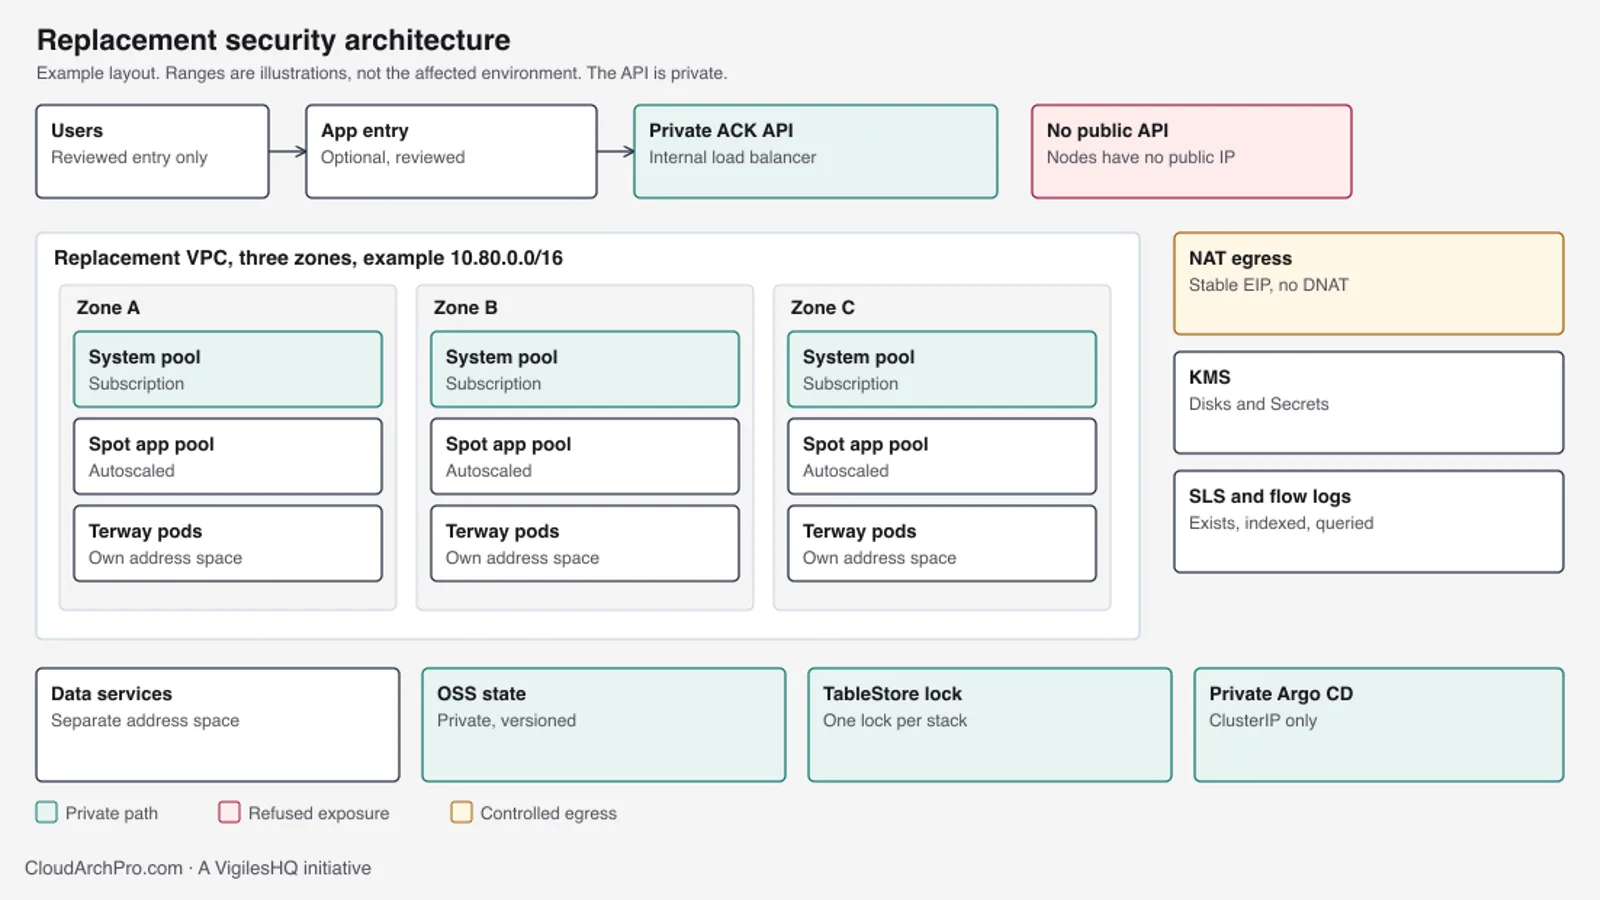Select Zone A System pool box
This screenshot has width=1600, height=900.
[x=228, y=369]
